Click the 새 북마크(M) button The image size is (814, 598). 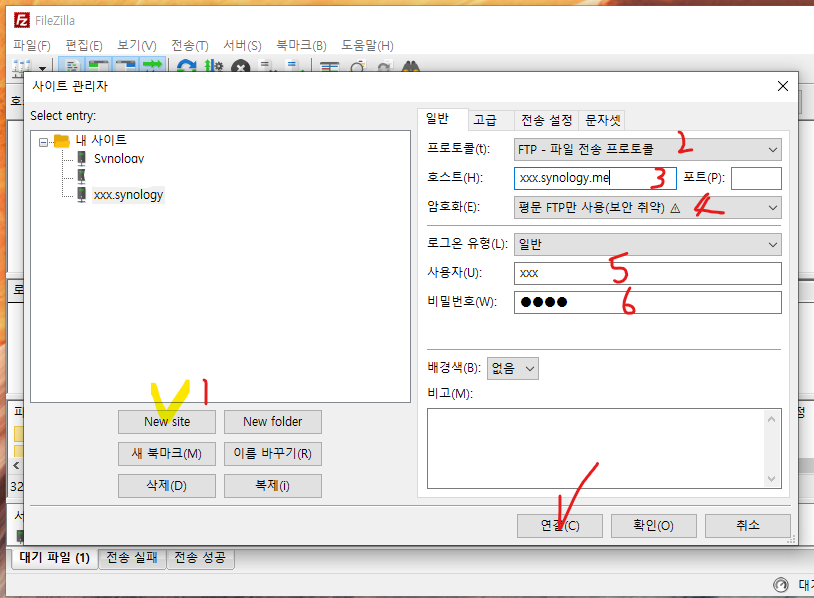(167, 454)
